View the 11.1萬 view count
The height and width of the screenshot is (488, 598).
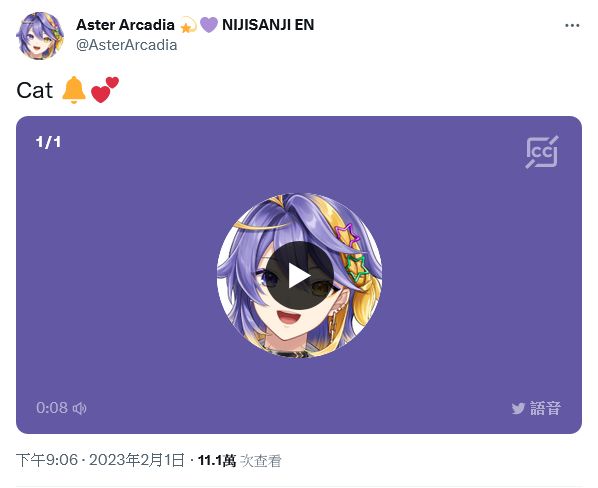pos(217,461)
